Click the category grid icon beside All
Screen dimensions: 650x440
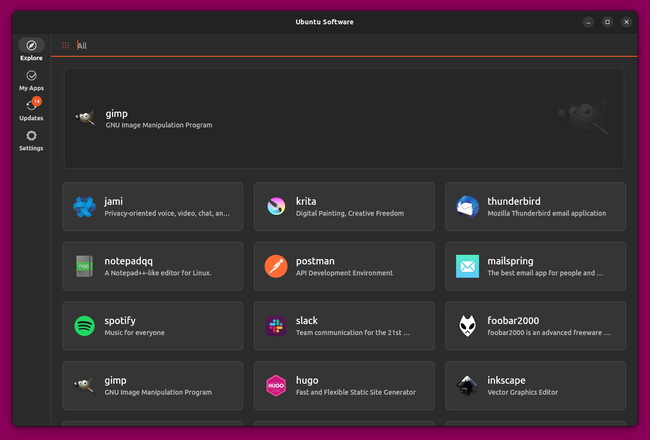click(x=65, y=45)
